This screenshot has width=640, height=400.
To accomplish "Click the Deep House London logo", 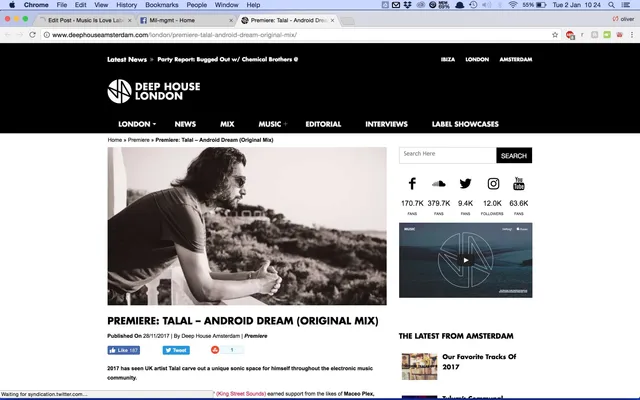I will 153,91.
